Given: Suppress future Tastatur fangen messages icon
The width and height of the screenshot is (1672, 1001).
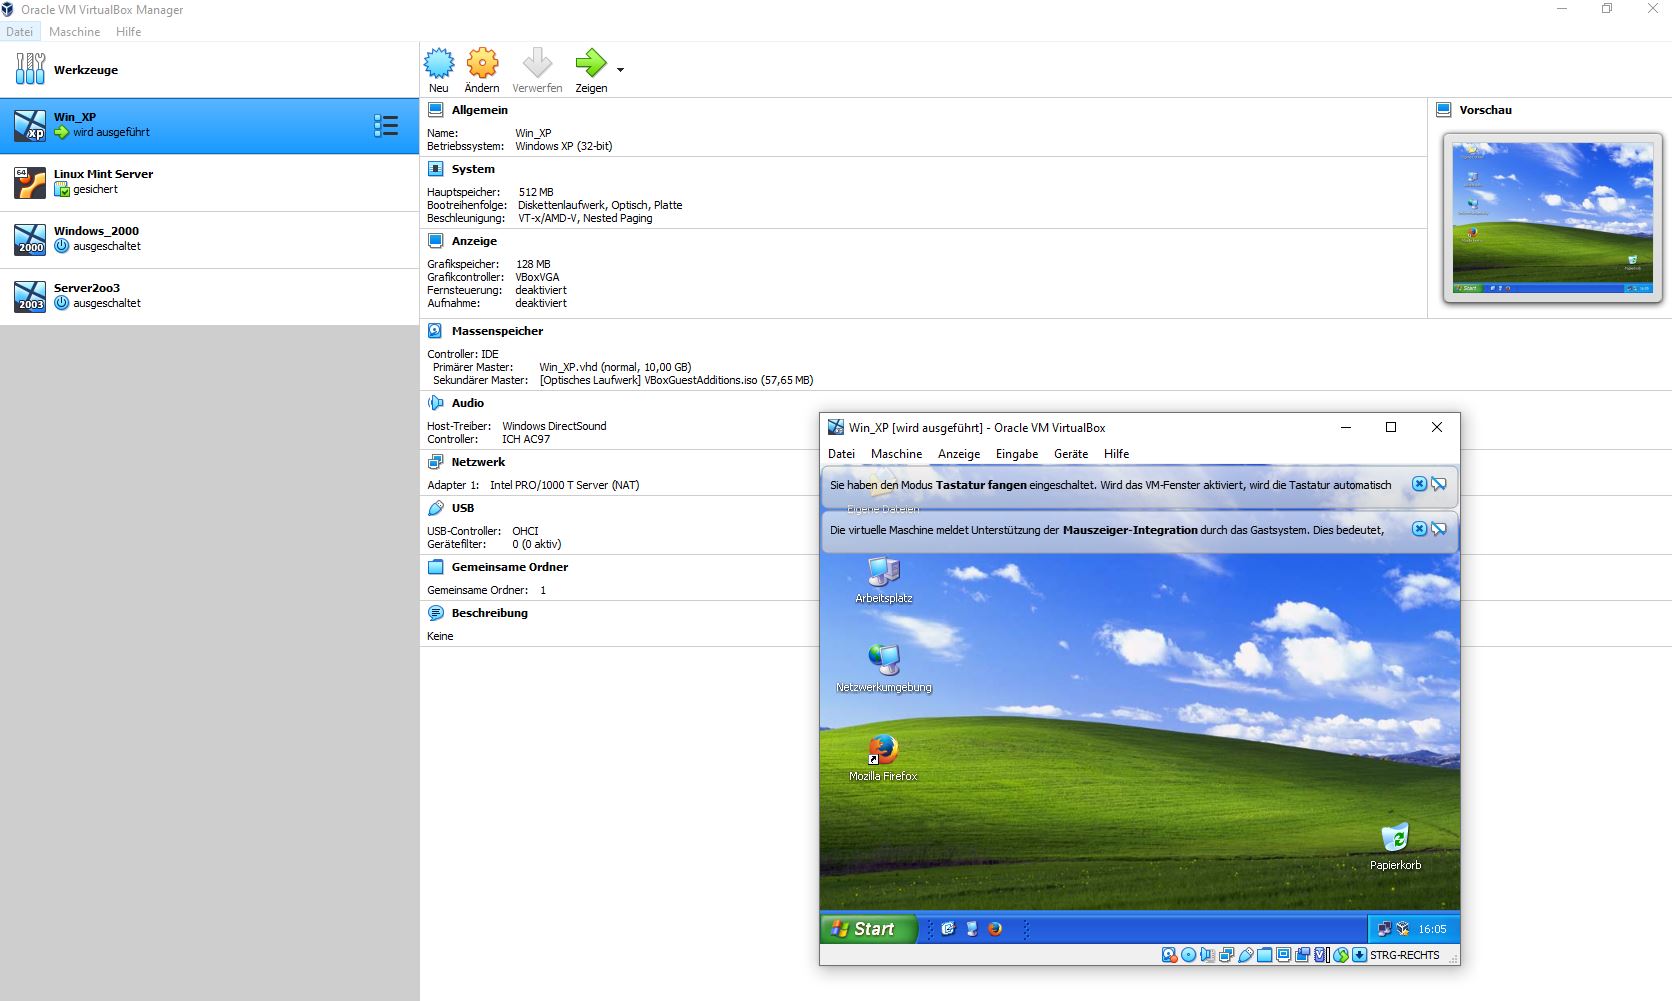Looking at the screenshot, I should (1439, 484).
